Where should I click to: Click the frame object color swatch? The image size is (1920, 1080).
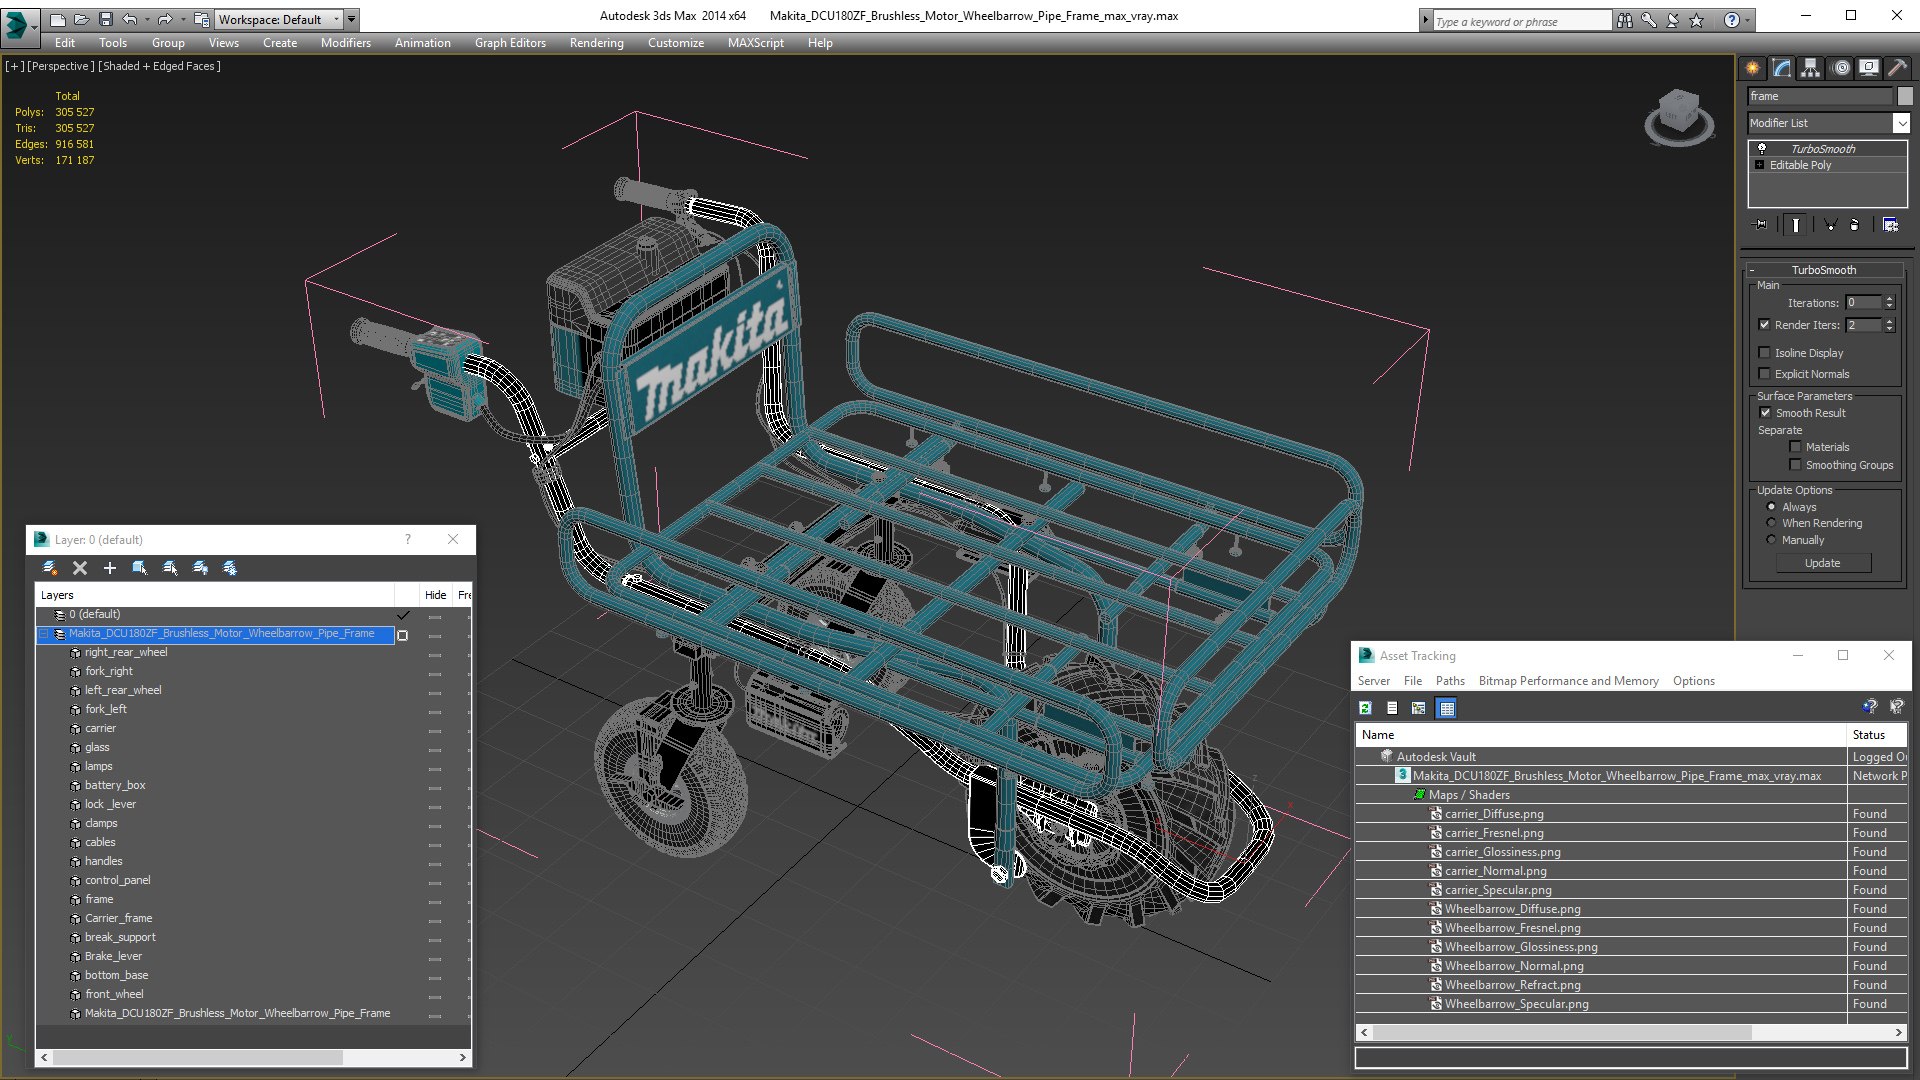[x=1905, y=96]
